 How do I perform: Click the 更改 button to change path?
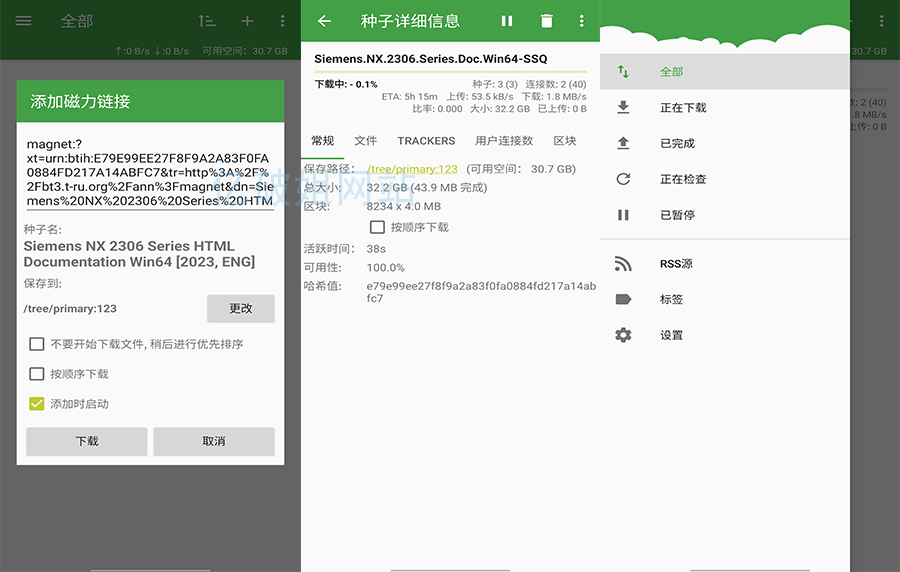pos(240,309)
